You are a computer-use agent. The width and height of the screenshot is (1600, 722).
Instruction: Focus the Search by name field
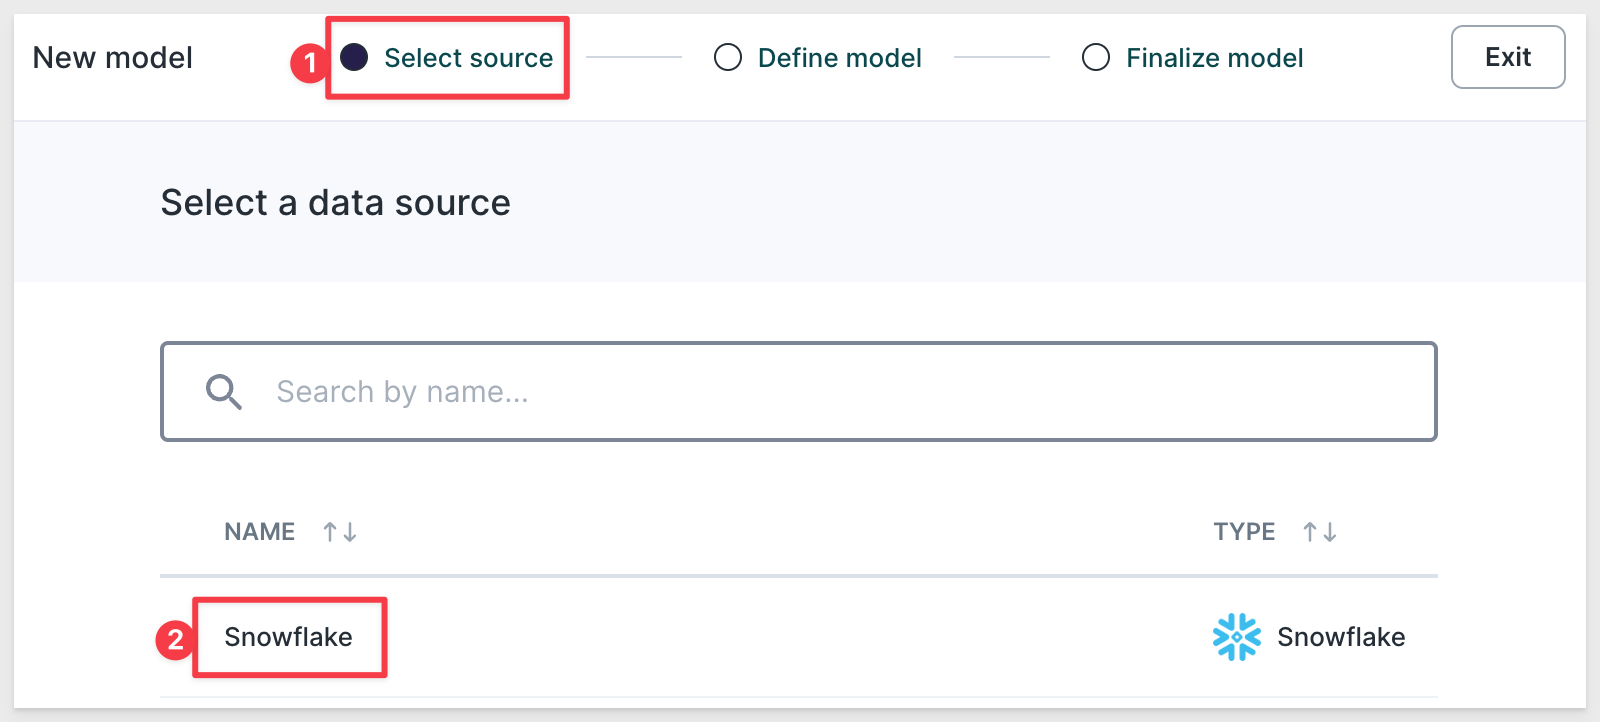pos(799,391)
